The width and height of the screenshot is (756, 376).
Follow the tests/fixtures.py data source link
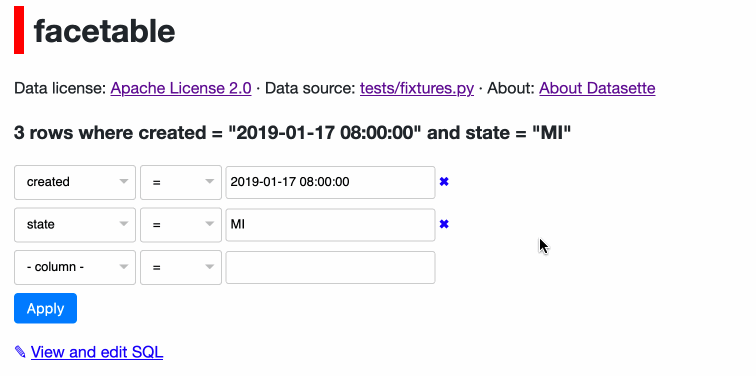point(417,88)
